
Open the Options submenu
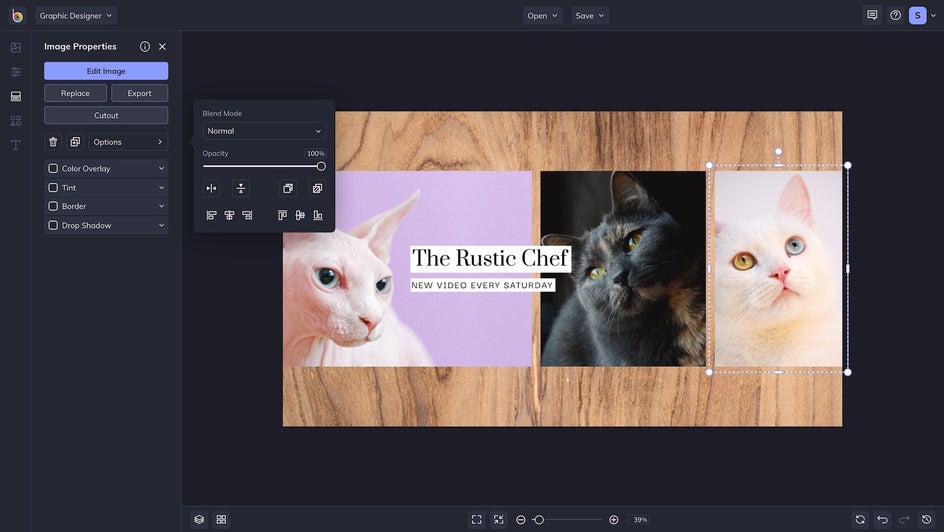tap(128, 142)
